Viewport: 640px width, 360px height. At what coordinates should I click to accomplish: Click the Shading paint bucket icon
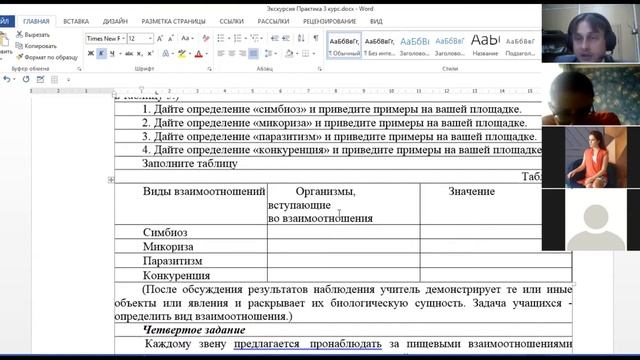click(x=289, y=53)
